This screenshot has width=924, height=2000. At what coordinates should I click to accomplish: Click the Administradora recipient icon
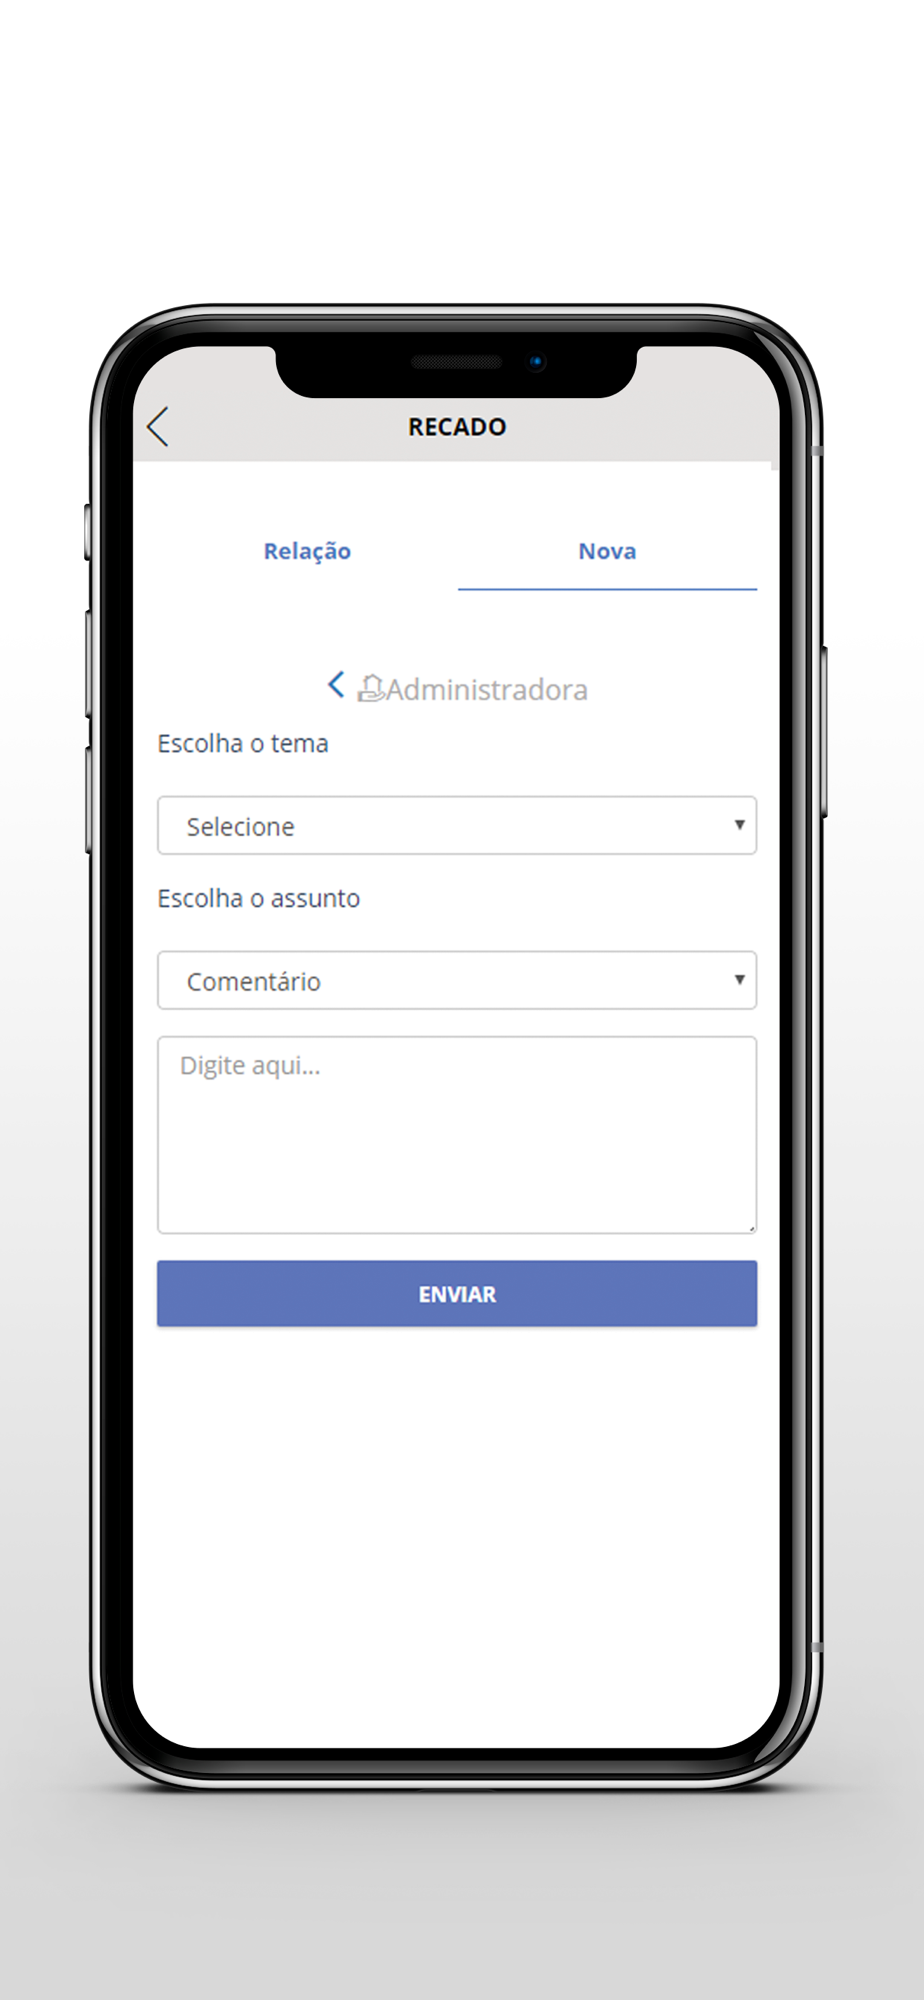(x=371, y=688)
